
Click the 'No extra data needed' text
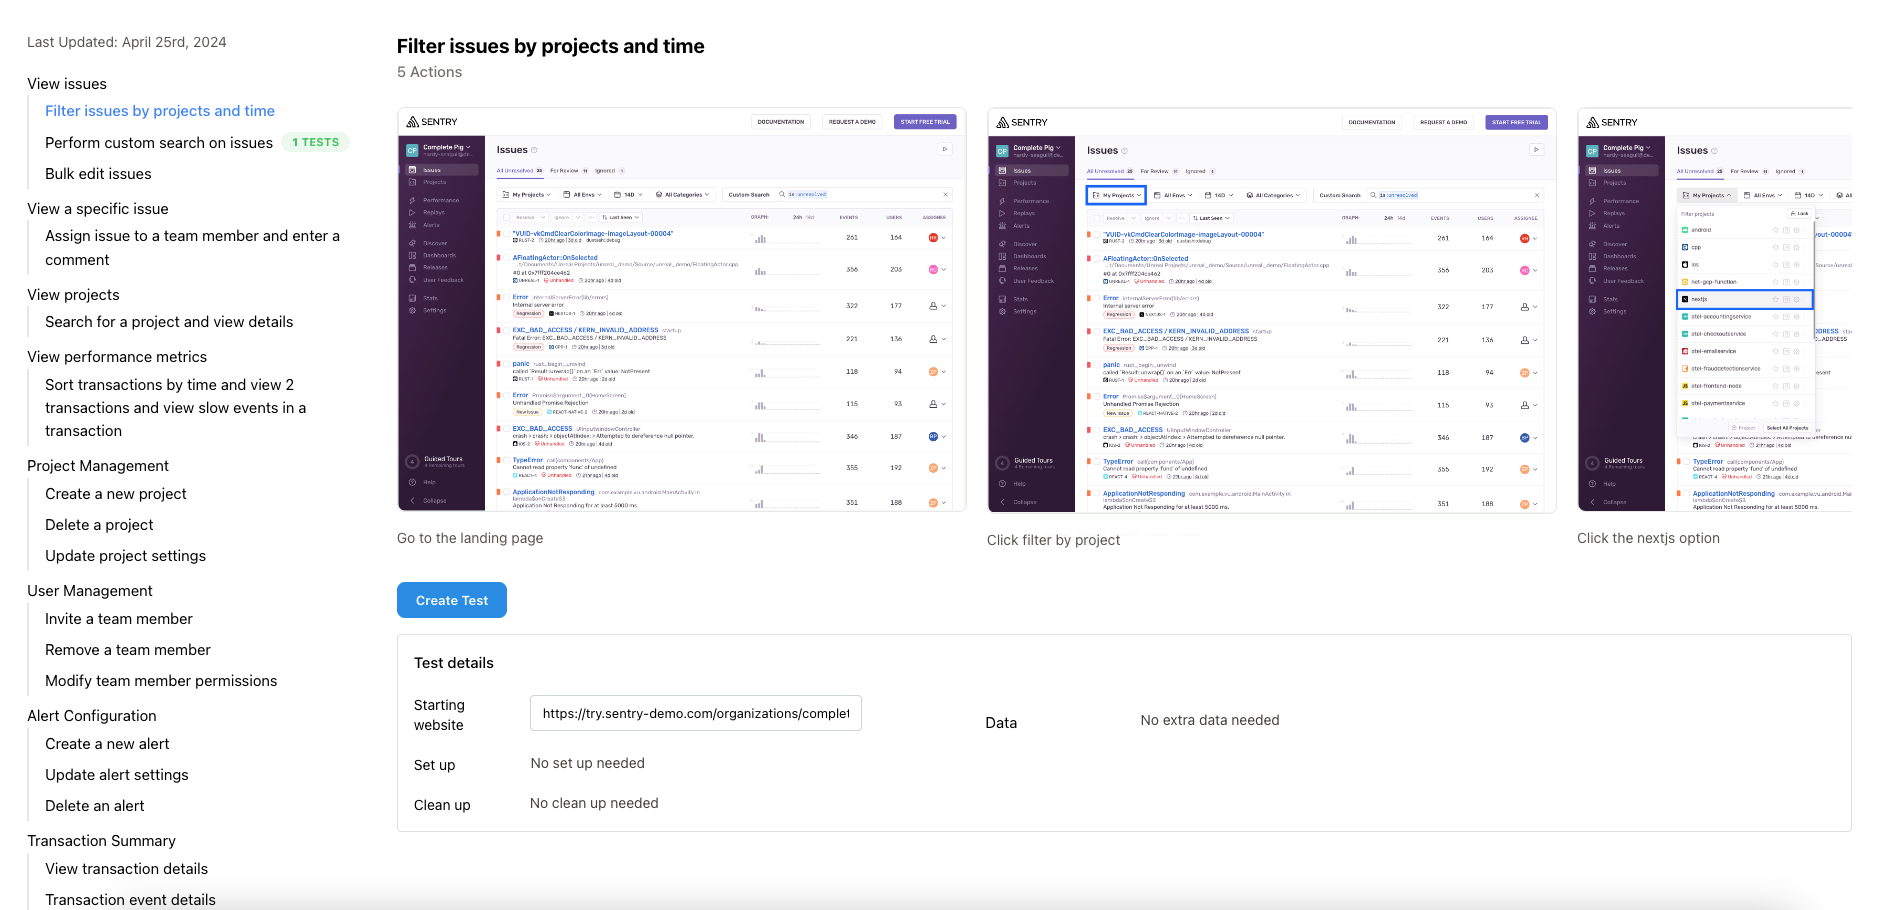tap(1210, 720)
